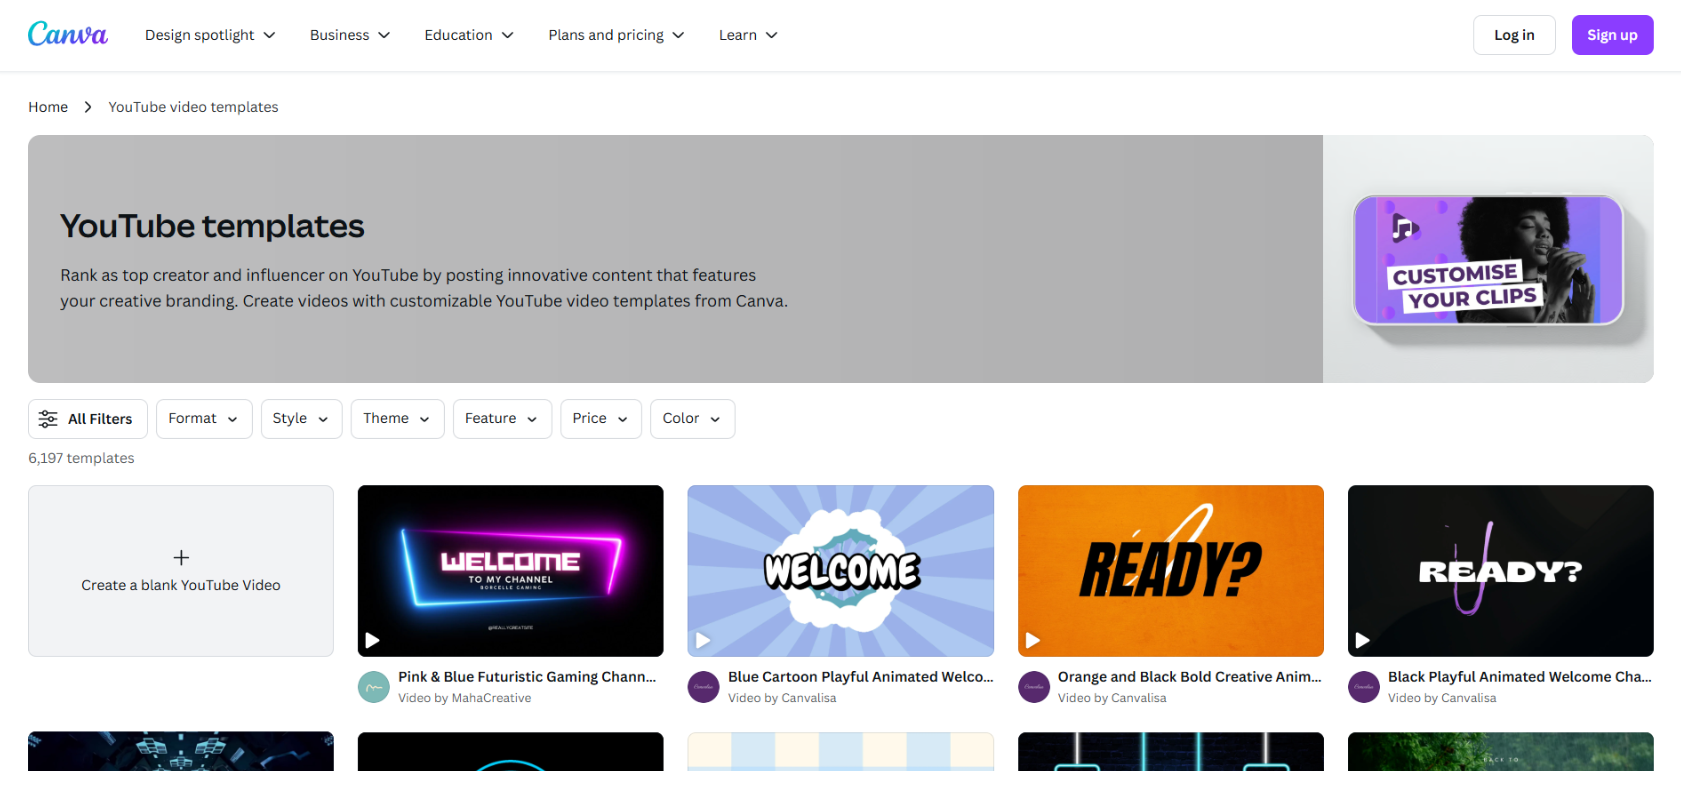
Task: Open Black Playful Animated Welcome title link
Action: point(1520,677)
